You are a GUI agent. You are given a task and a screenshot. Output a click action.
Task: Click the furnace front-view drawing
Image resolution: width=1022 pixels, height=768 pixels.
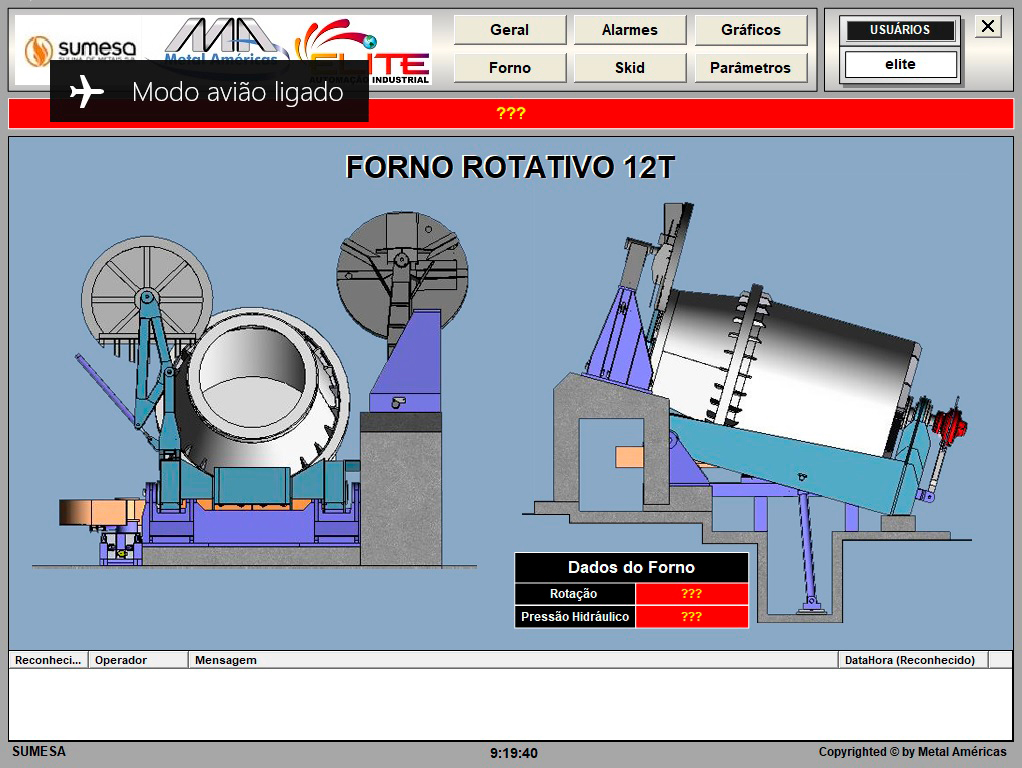254,390
